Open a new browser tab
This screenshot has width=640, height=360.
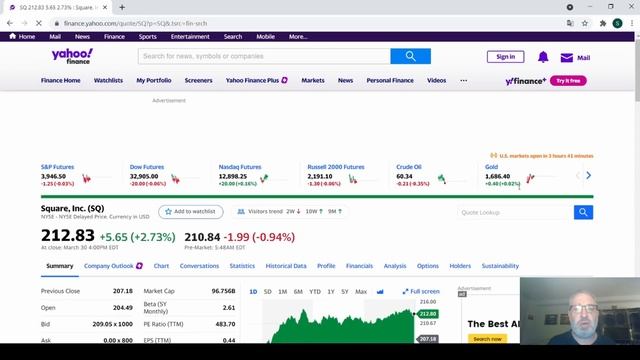tap(122, 7)
